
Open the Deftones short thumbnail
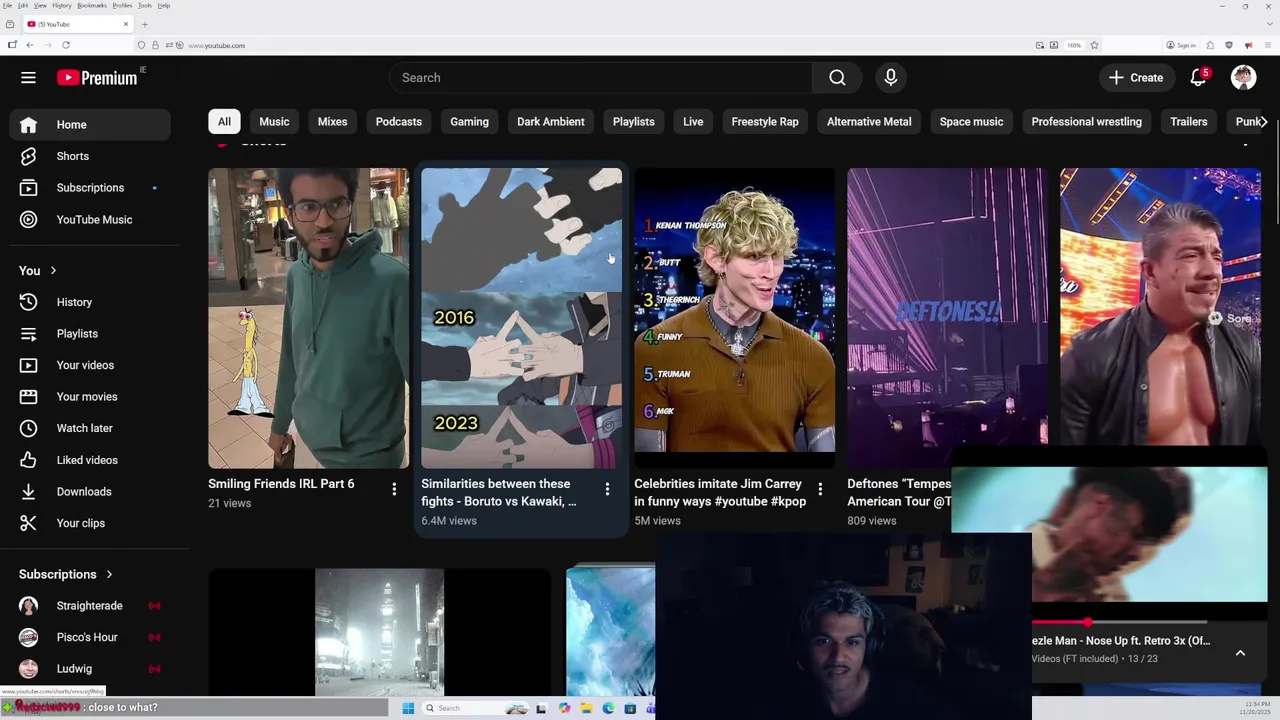947,318
